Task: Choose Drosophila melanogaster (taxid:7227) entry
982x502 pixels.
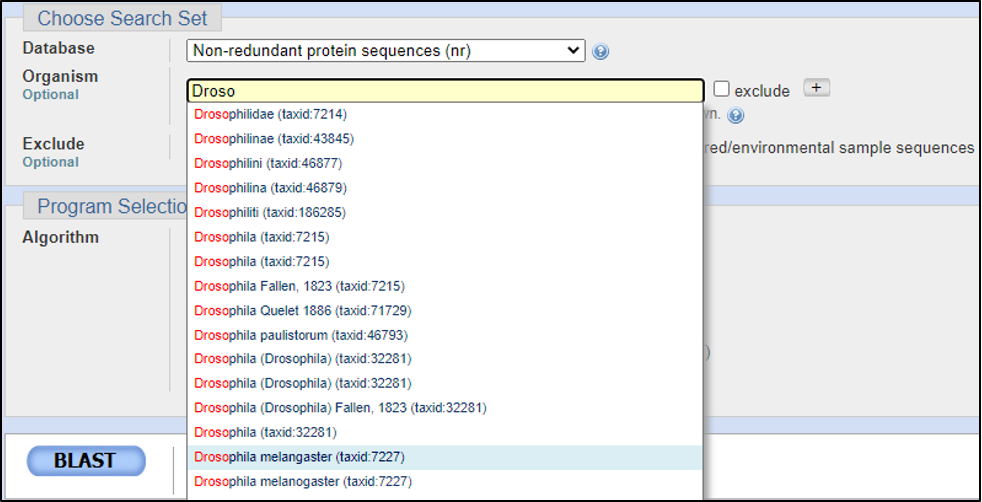Action: pyautogui.click(x=303, y=481)
